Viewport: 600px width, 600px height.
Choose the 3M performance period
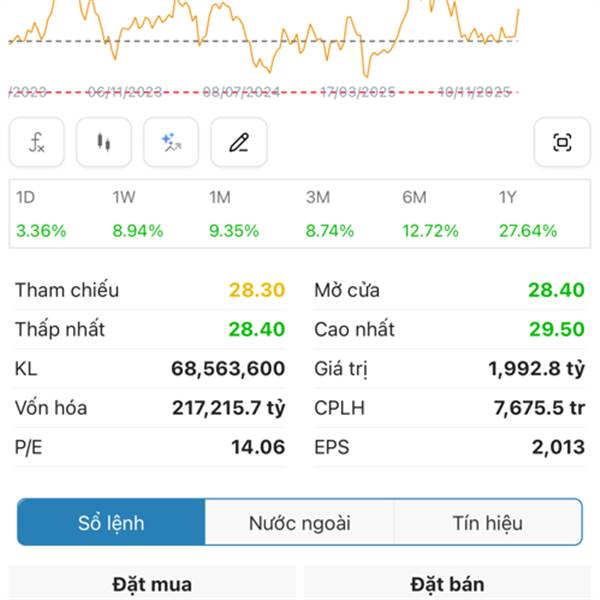(x=330, y=214)
